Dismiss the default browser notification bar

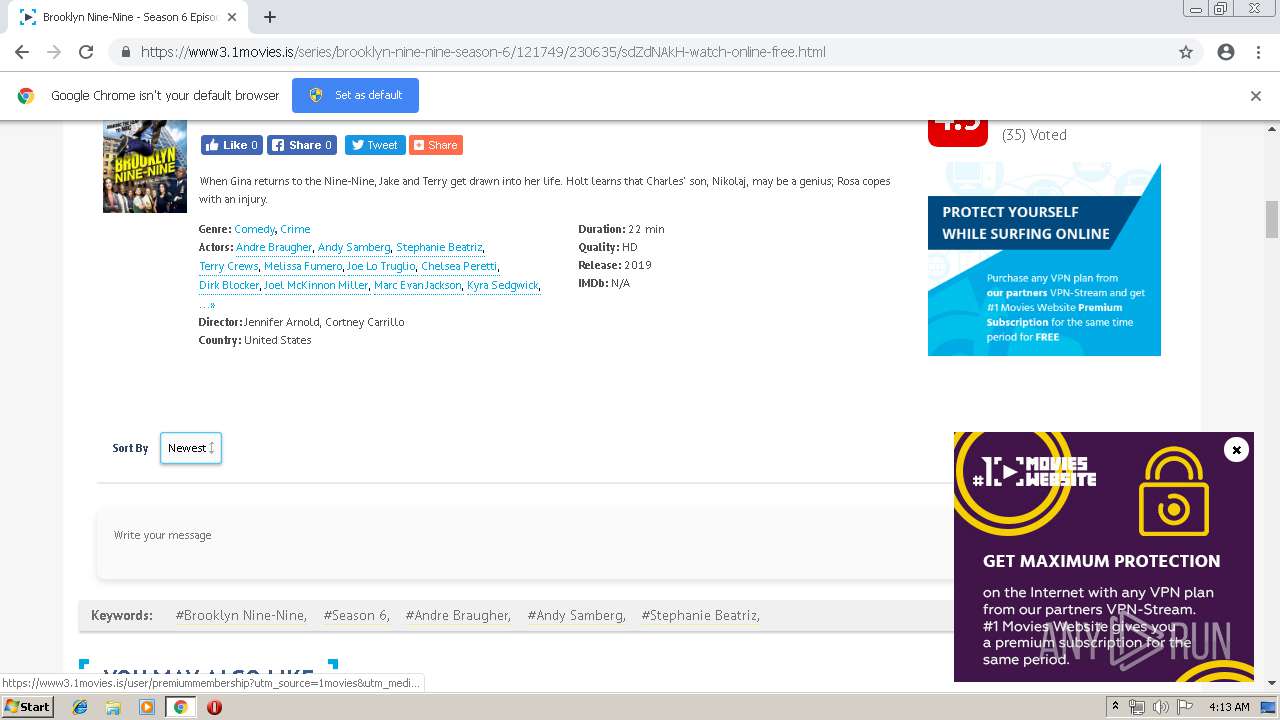[1255, 96]
